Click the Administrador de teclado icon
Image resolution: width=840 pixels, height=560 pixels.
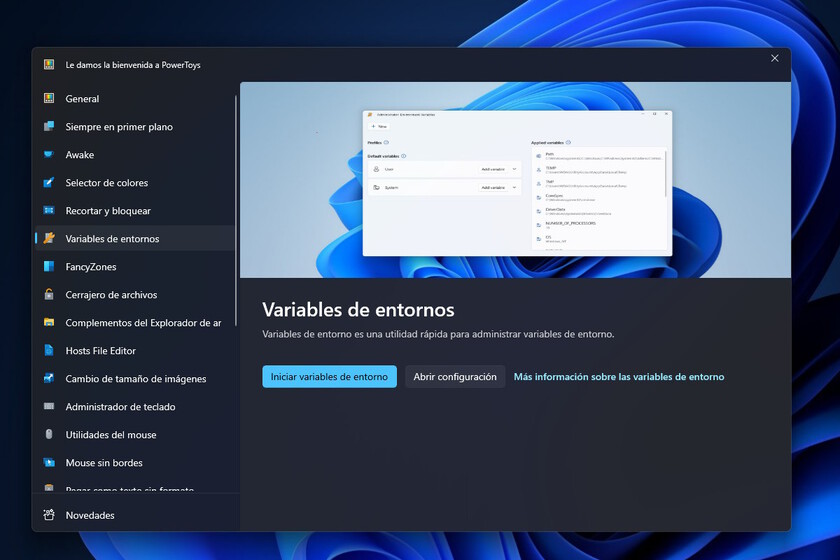pos(49,406)
